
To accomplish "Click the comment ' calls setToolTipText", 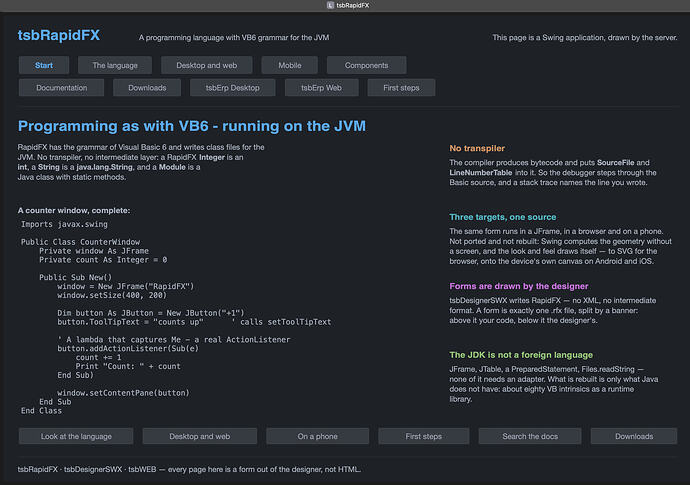I will [281, 322].
